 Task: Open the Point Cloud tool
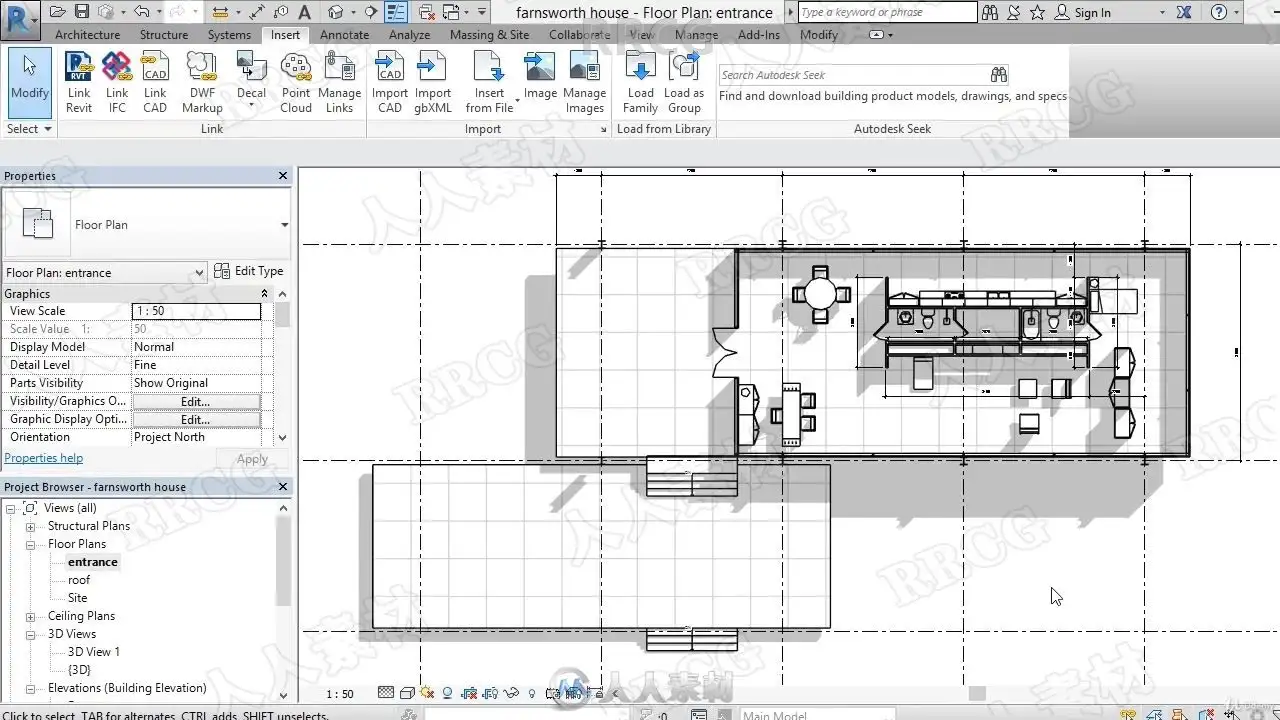click(x=296, y=83)
